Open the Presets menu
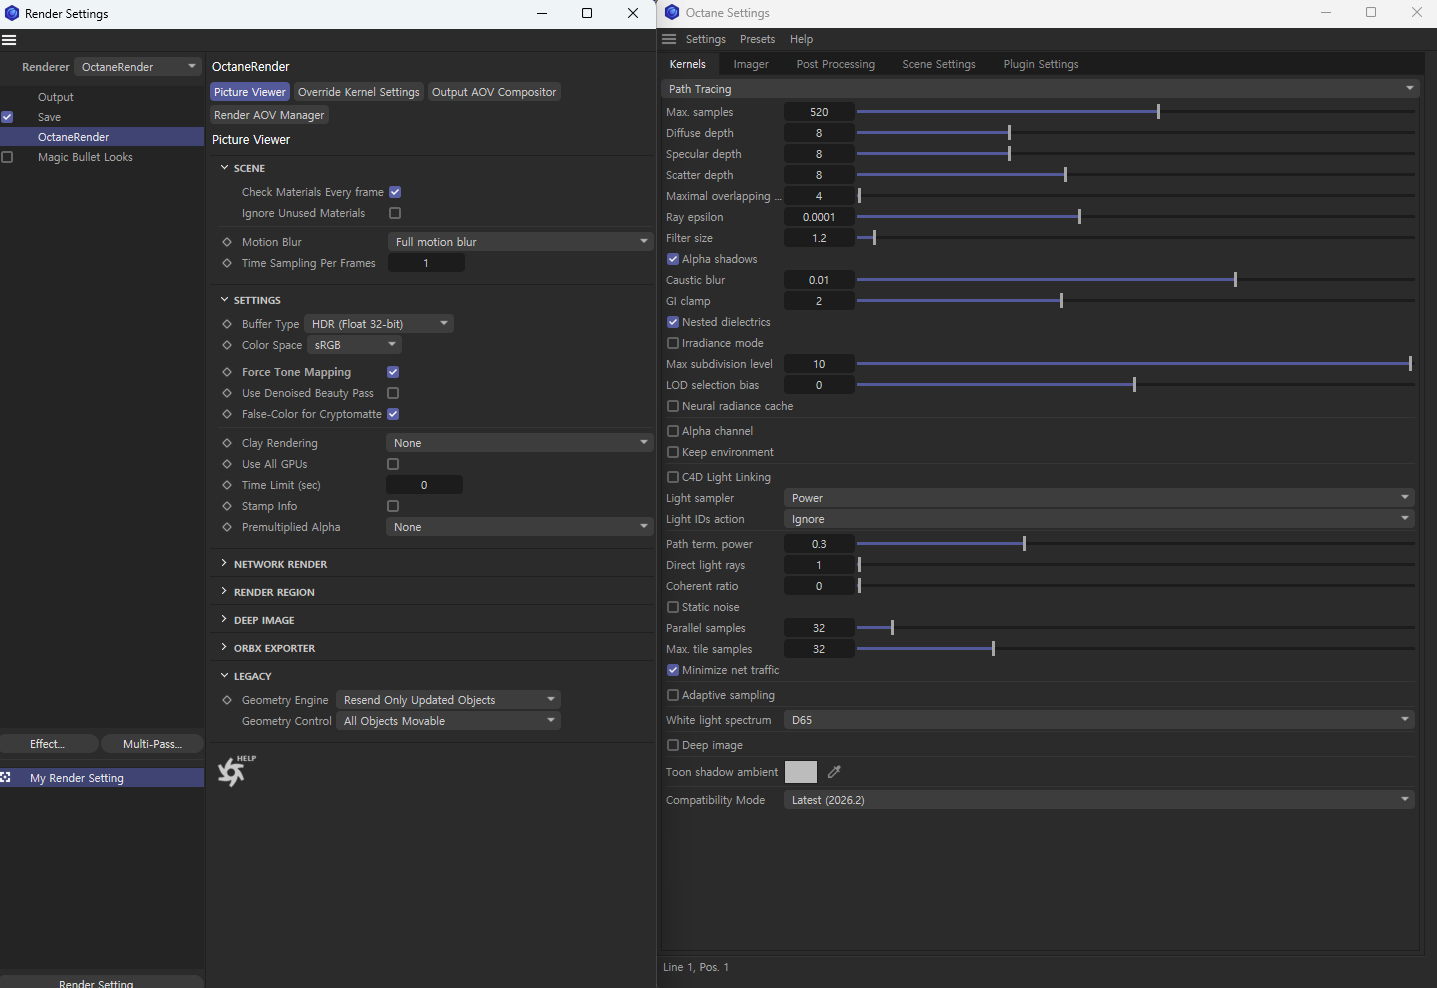This screenshot has height=988, width=1437. point(757,39)
